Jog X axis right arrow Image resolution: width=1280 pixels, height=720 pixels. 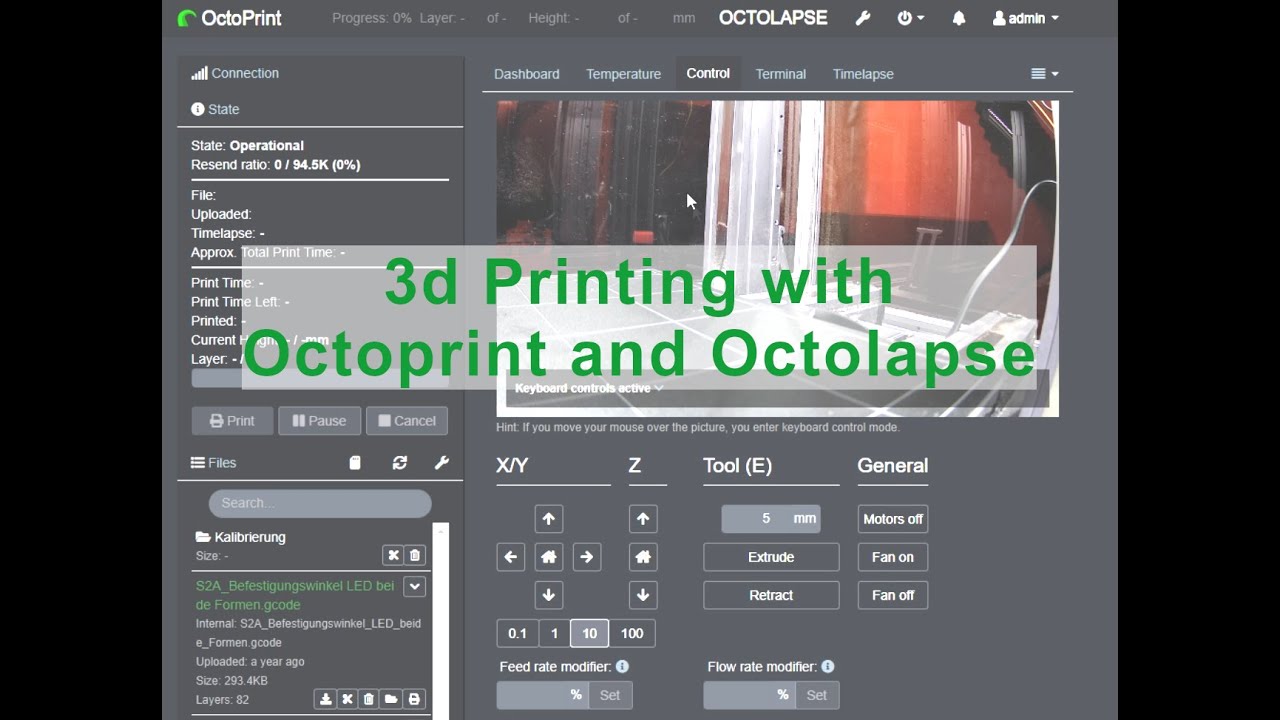587,557
